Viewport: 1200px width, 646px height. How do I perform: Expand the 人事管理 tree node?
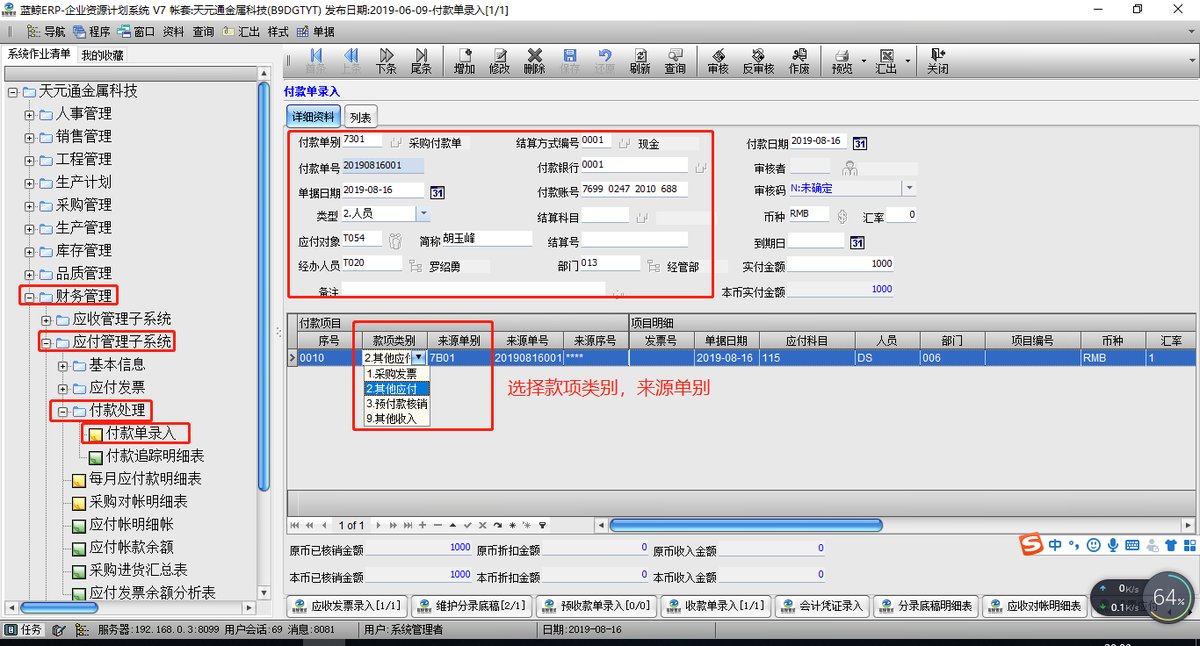point(28,114)
